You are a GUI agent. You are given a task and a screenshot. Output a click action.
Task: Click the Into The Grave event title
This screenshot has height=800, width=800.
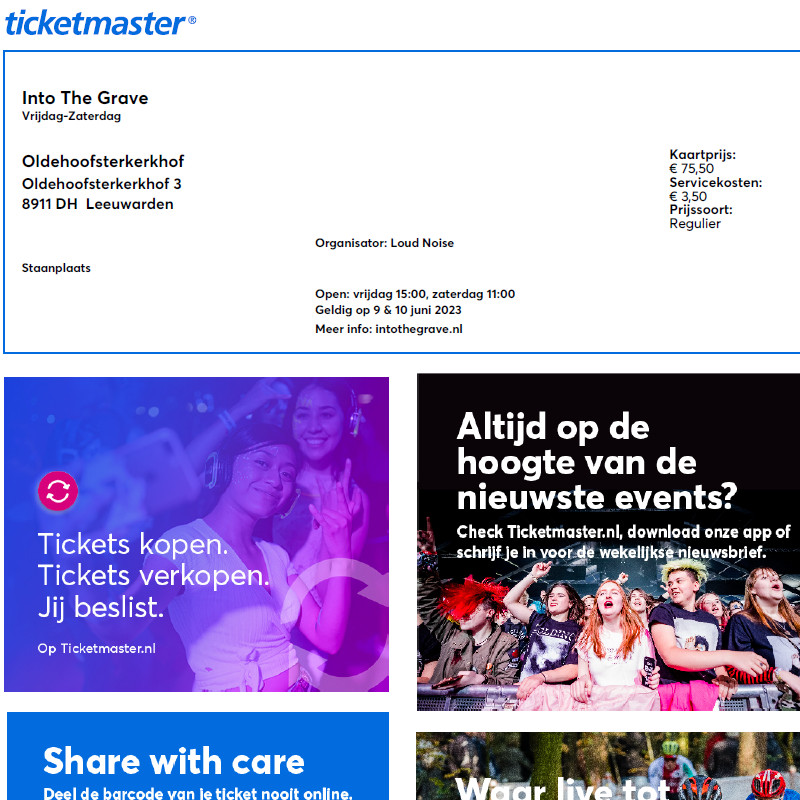pos(85,98)
